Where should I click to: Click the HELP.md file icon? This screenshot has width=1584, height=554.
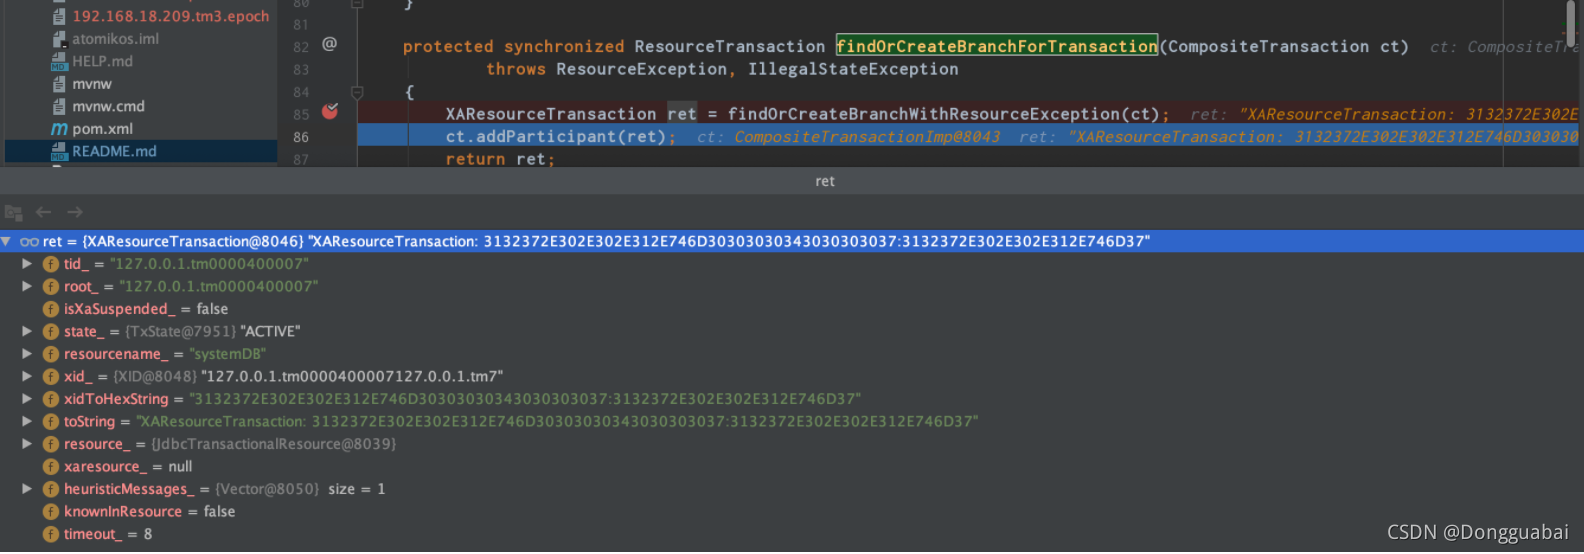point(59,61)
